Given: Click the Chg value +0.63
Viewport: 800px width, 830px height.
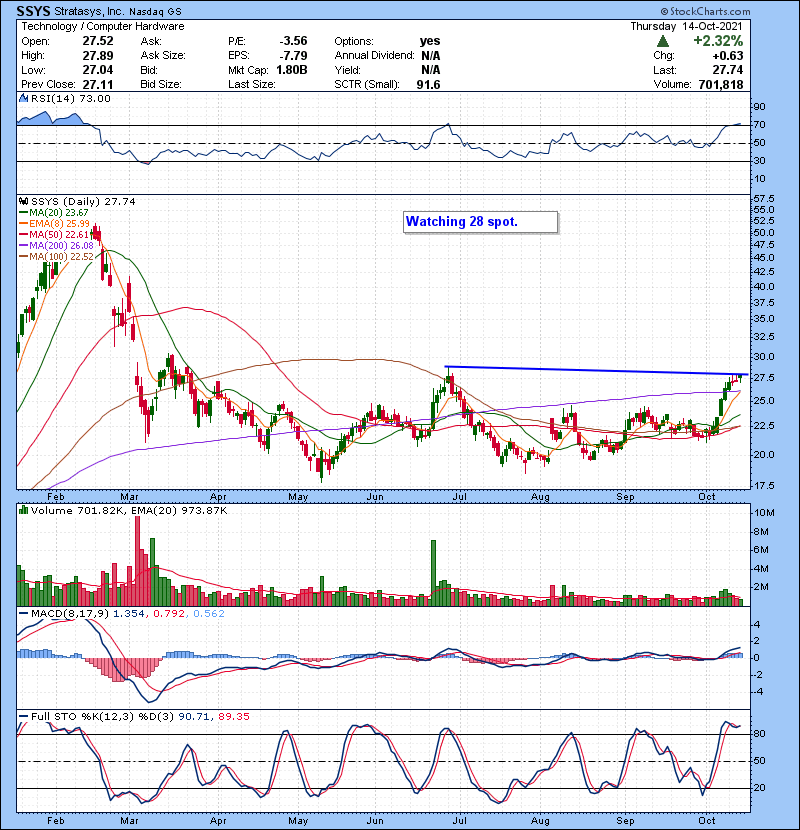Looking at the screenshot, I should pos(727,56).
